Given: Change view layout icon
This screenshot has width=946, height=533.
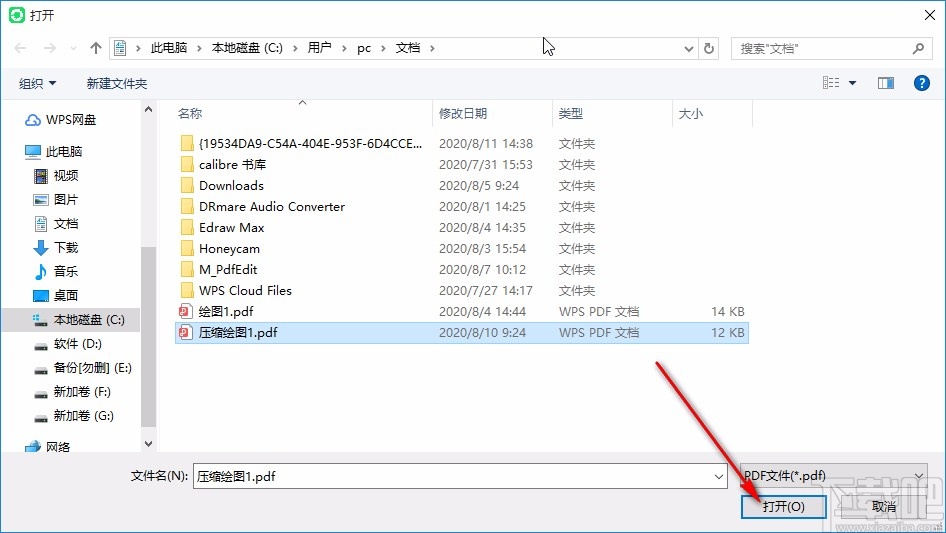Looking at the screenshot, I should click(831, 83).
